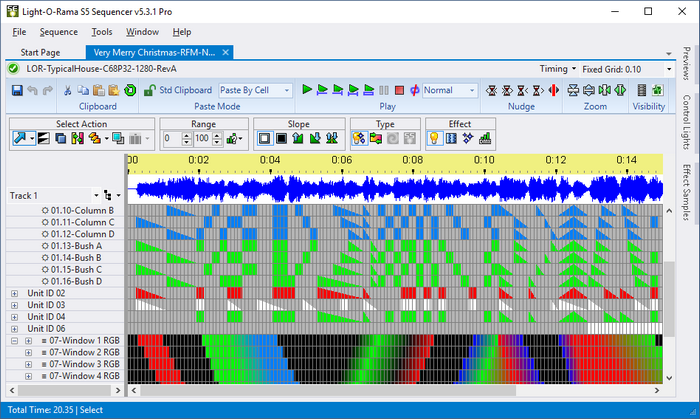700x419 pixels.
Task: Toggle the Std Clipboard lock icon
Action: pyautogui.click(x=150, y=90)
